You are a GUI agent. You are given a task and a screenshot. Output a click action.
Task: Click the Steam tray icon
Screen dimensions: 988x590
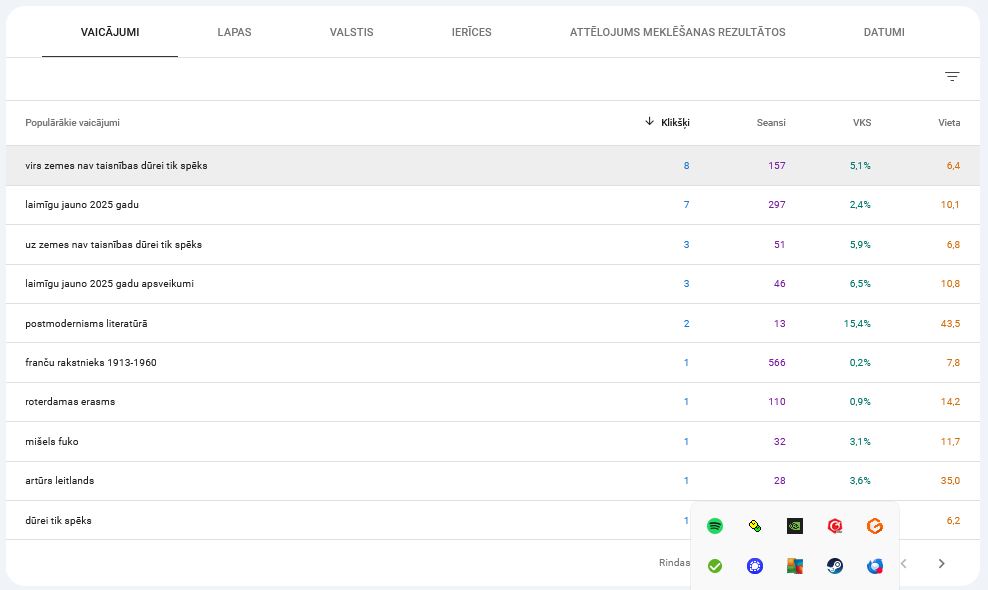pyautogui.click(x=835, y=566)
